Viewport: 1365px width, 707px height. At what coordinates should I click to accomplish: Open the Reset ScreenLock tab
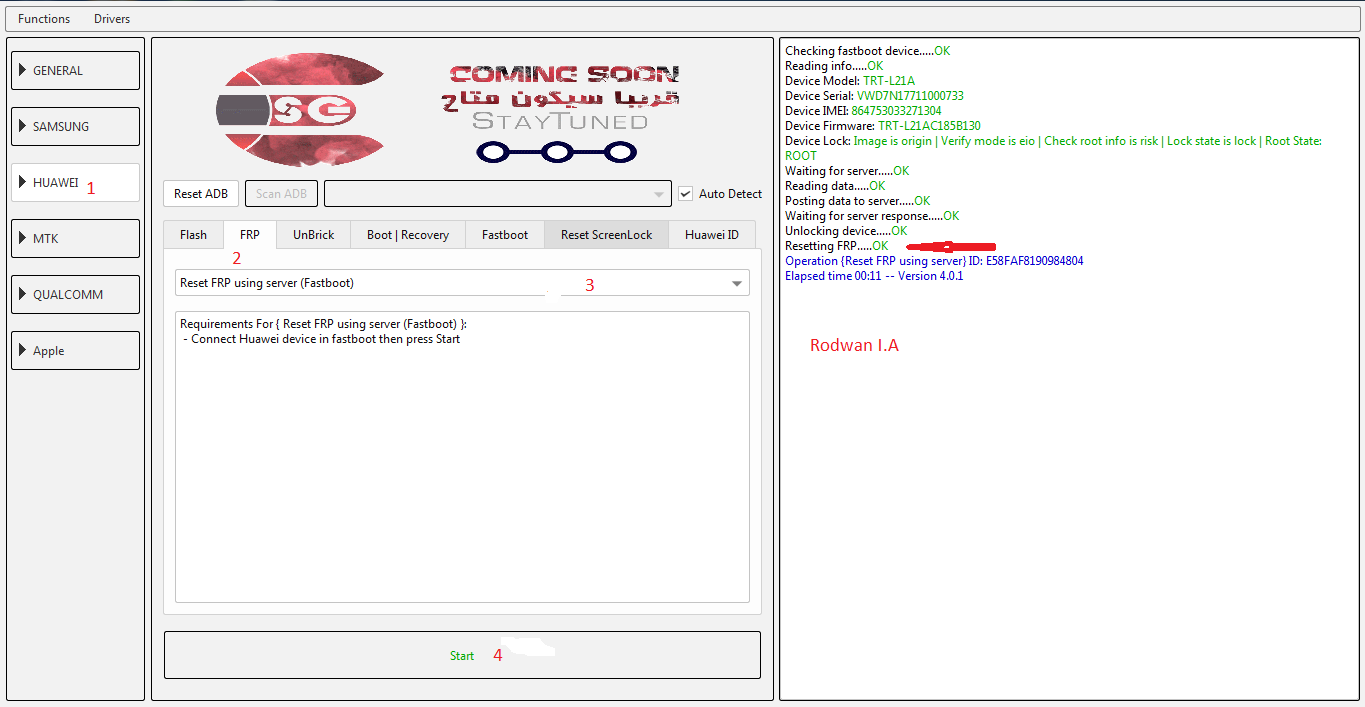(606, 235)
